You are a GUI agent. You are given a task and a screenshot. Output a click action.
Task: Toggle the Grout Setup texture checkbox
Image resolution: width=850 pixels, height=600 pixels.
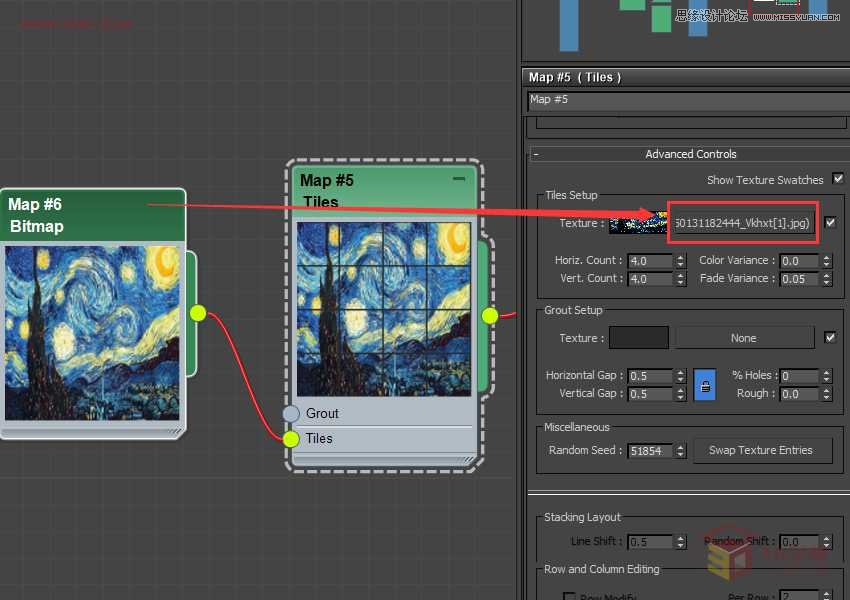click(830, 338)
